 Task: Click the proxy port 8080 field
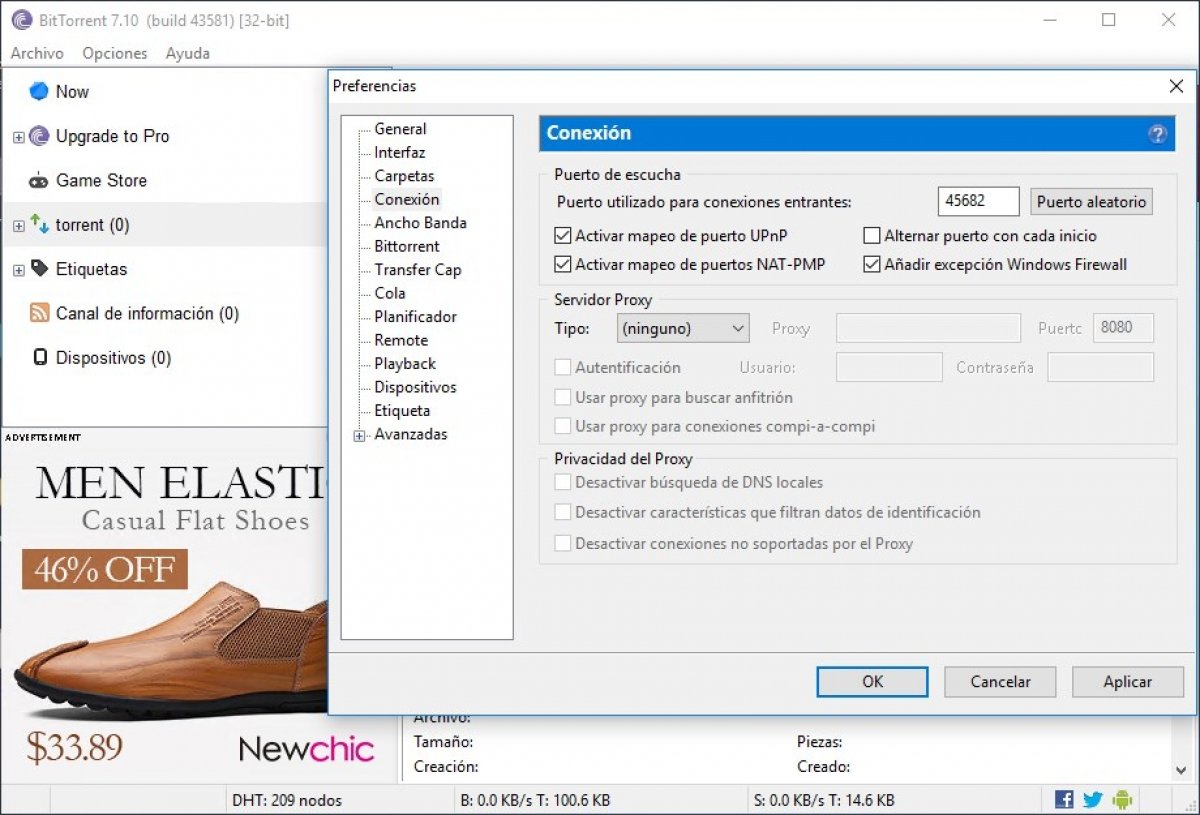point(1123,328)
